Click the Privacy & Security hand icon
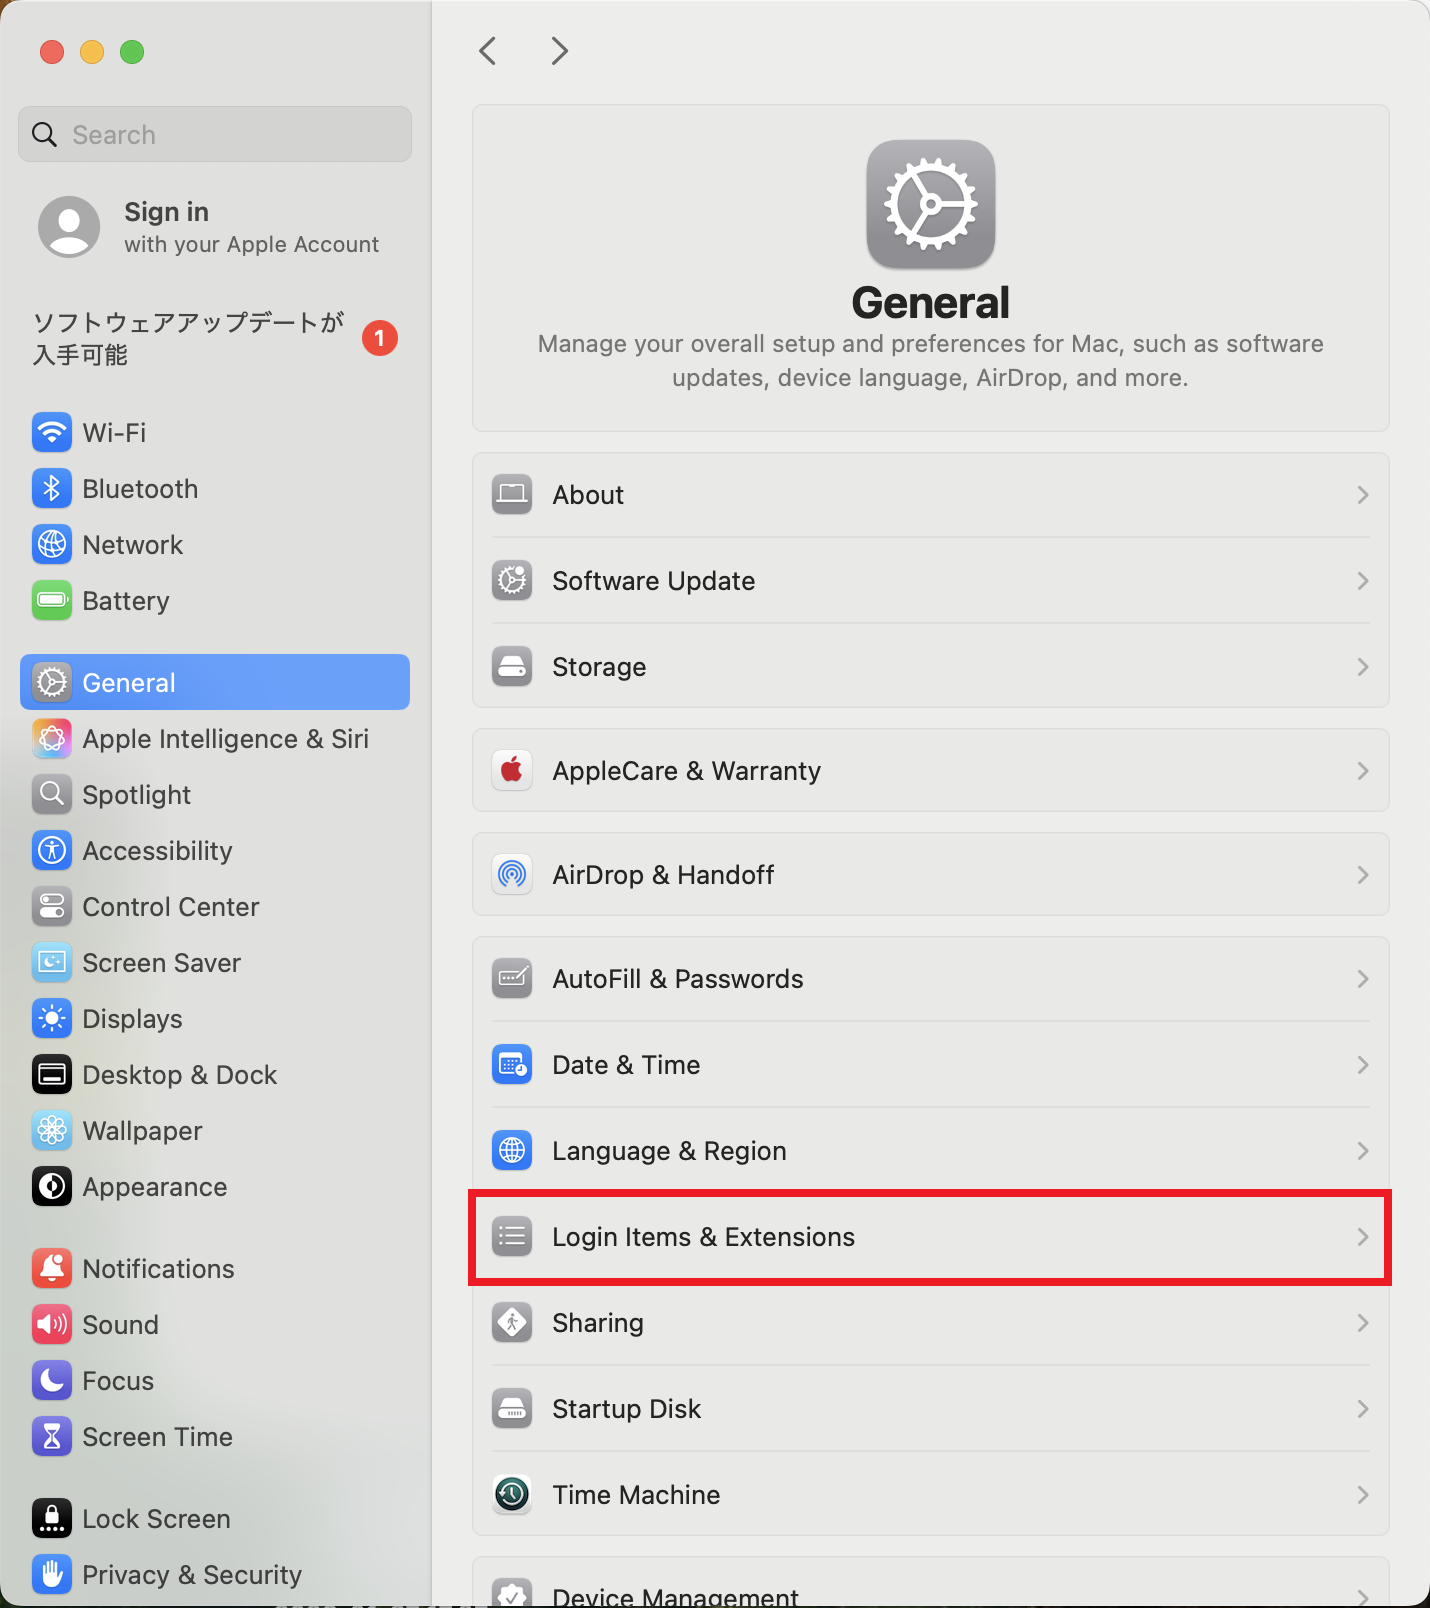The image size is (1430, 1608). (52, 1574)
